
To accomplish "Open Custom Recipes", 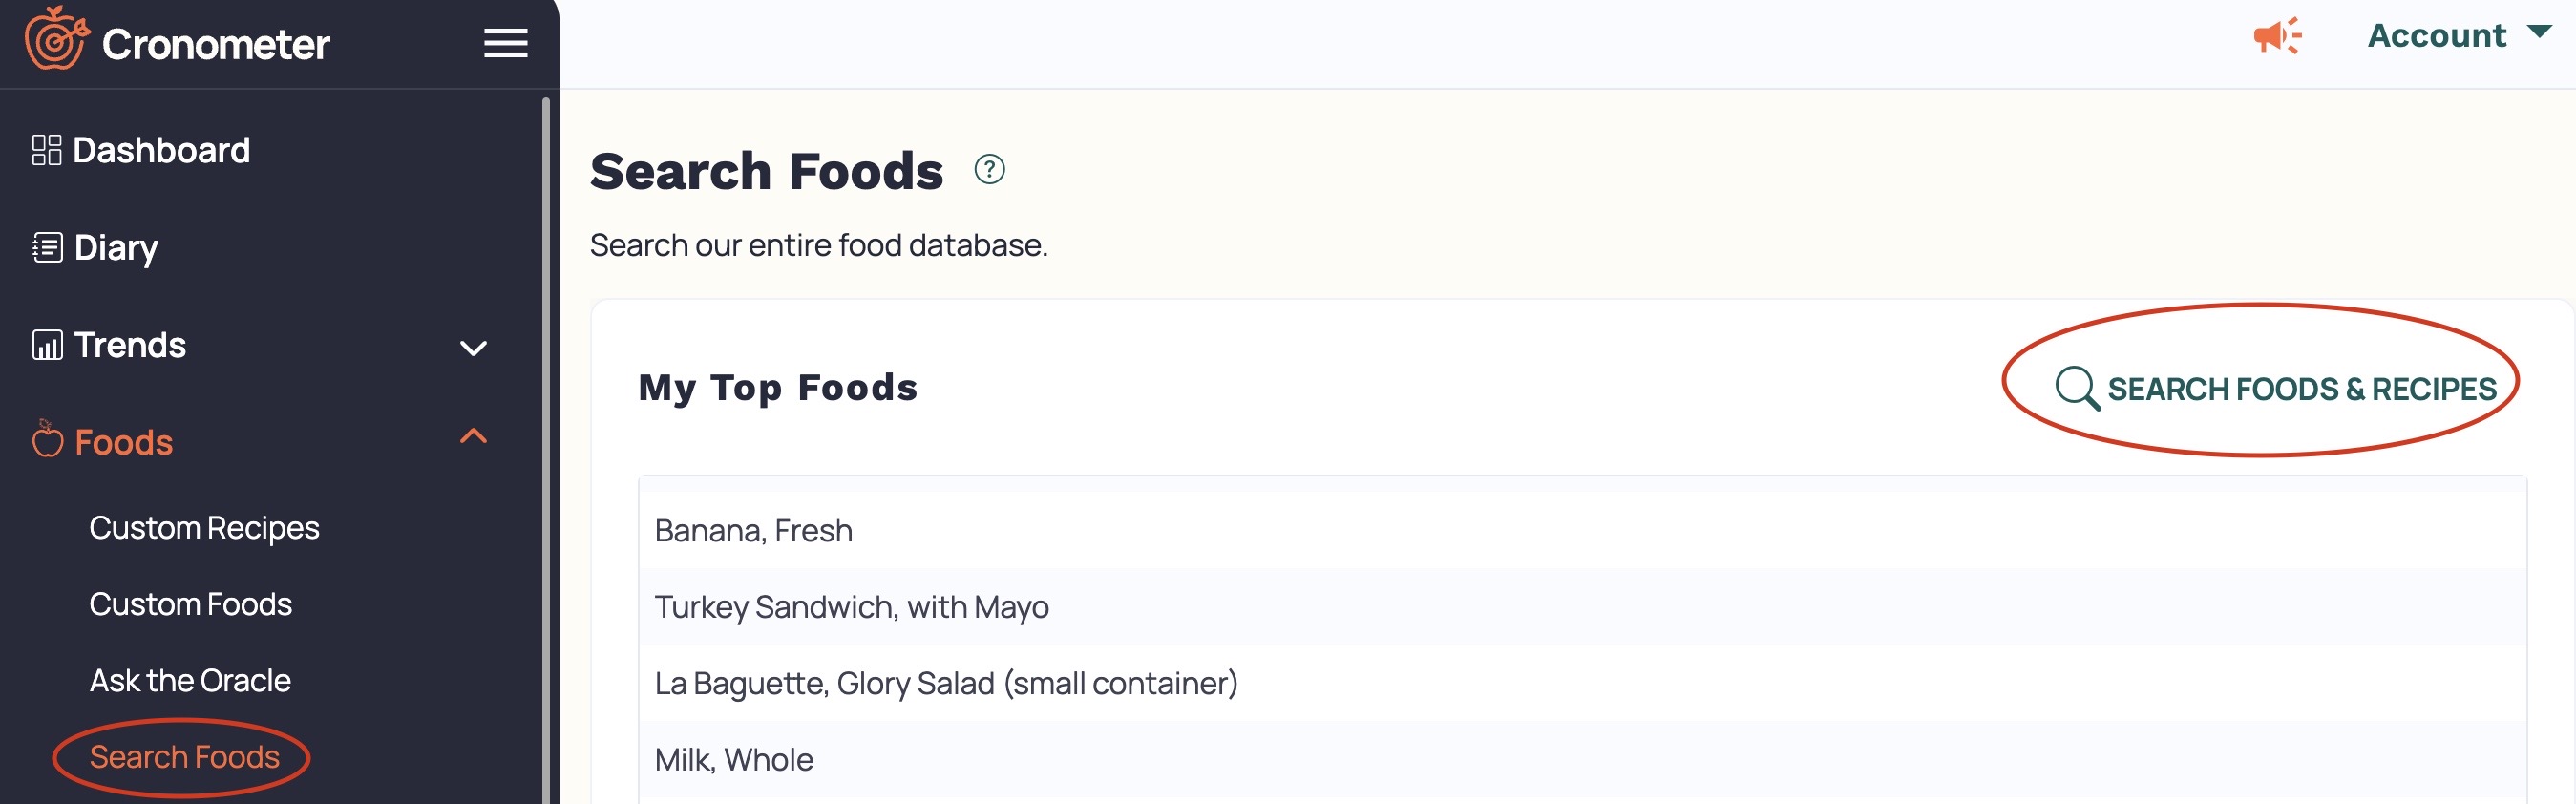I will click(204, 527).
